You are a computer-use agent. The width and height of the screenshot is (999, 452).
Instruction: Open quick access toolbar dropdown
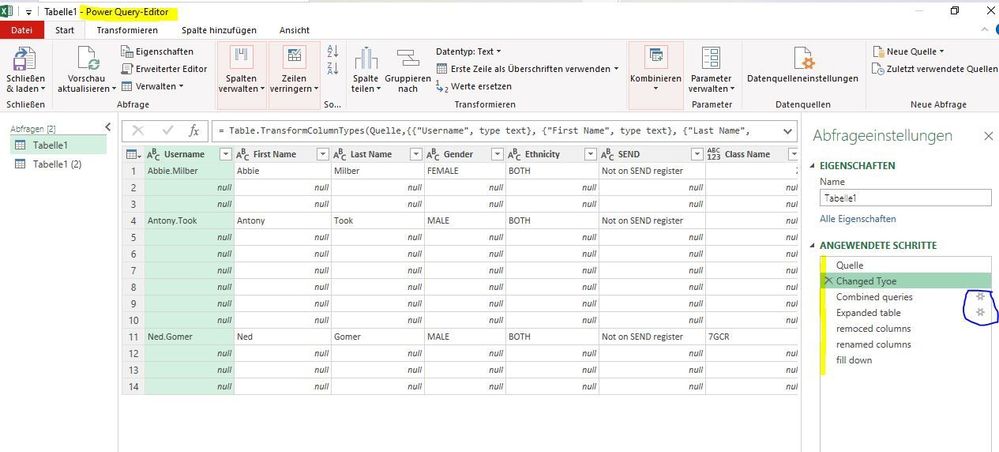tap(28, 11)
